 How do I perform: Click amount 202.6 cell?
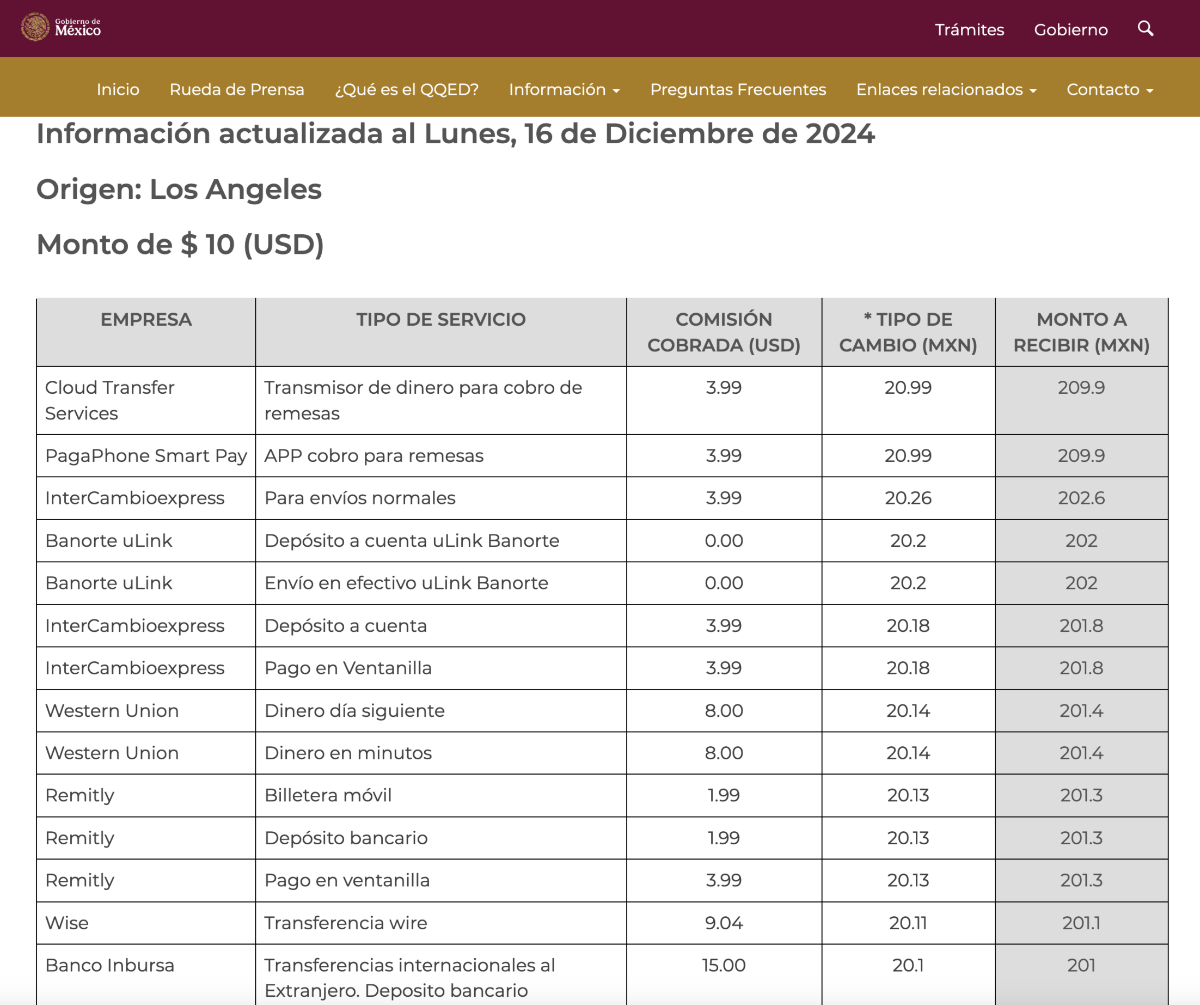(1081, 498)
